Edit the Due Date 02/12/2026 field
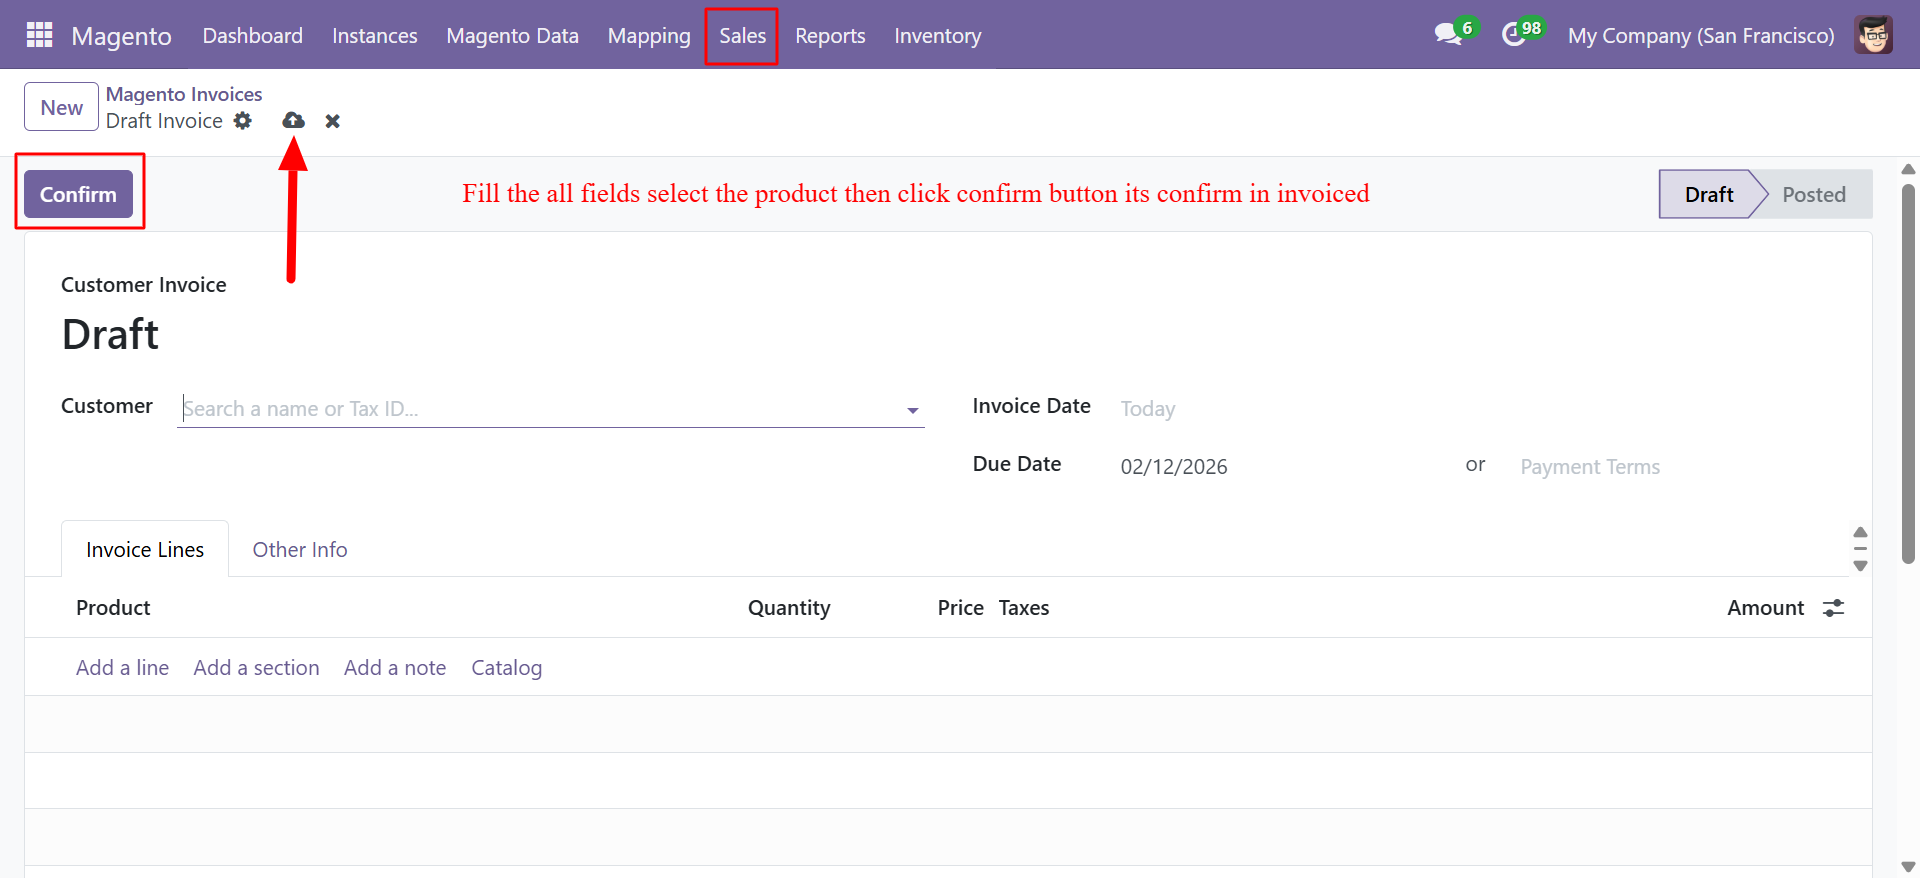1920x878 pixels. click(1174, 467)
